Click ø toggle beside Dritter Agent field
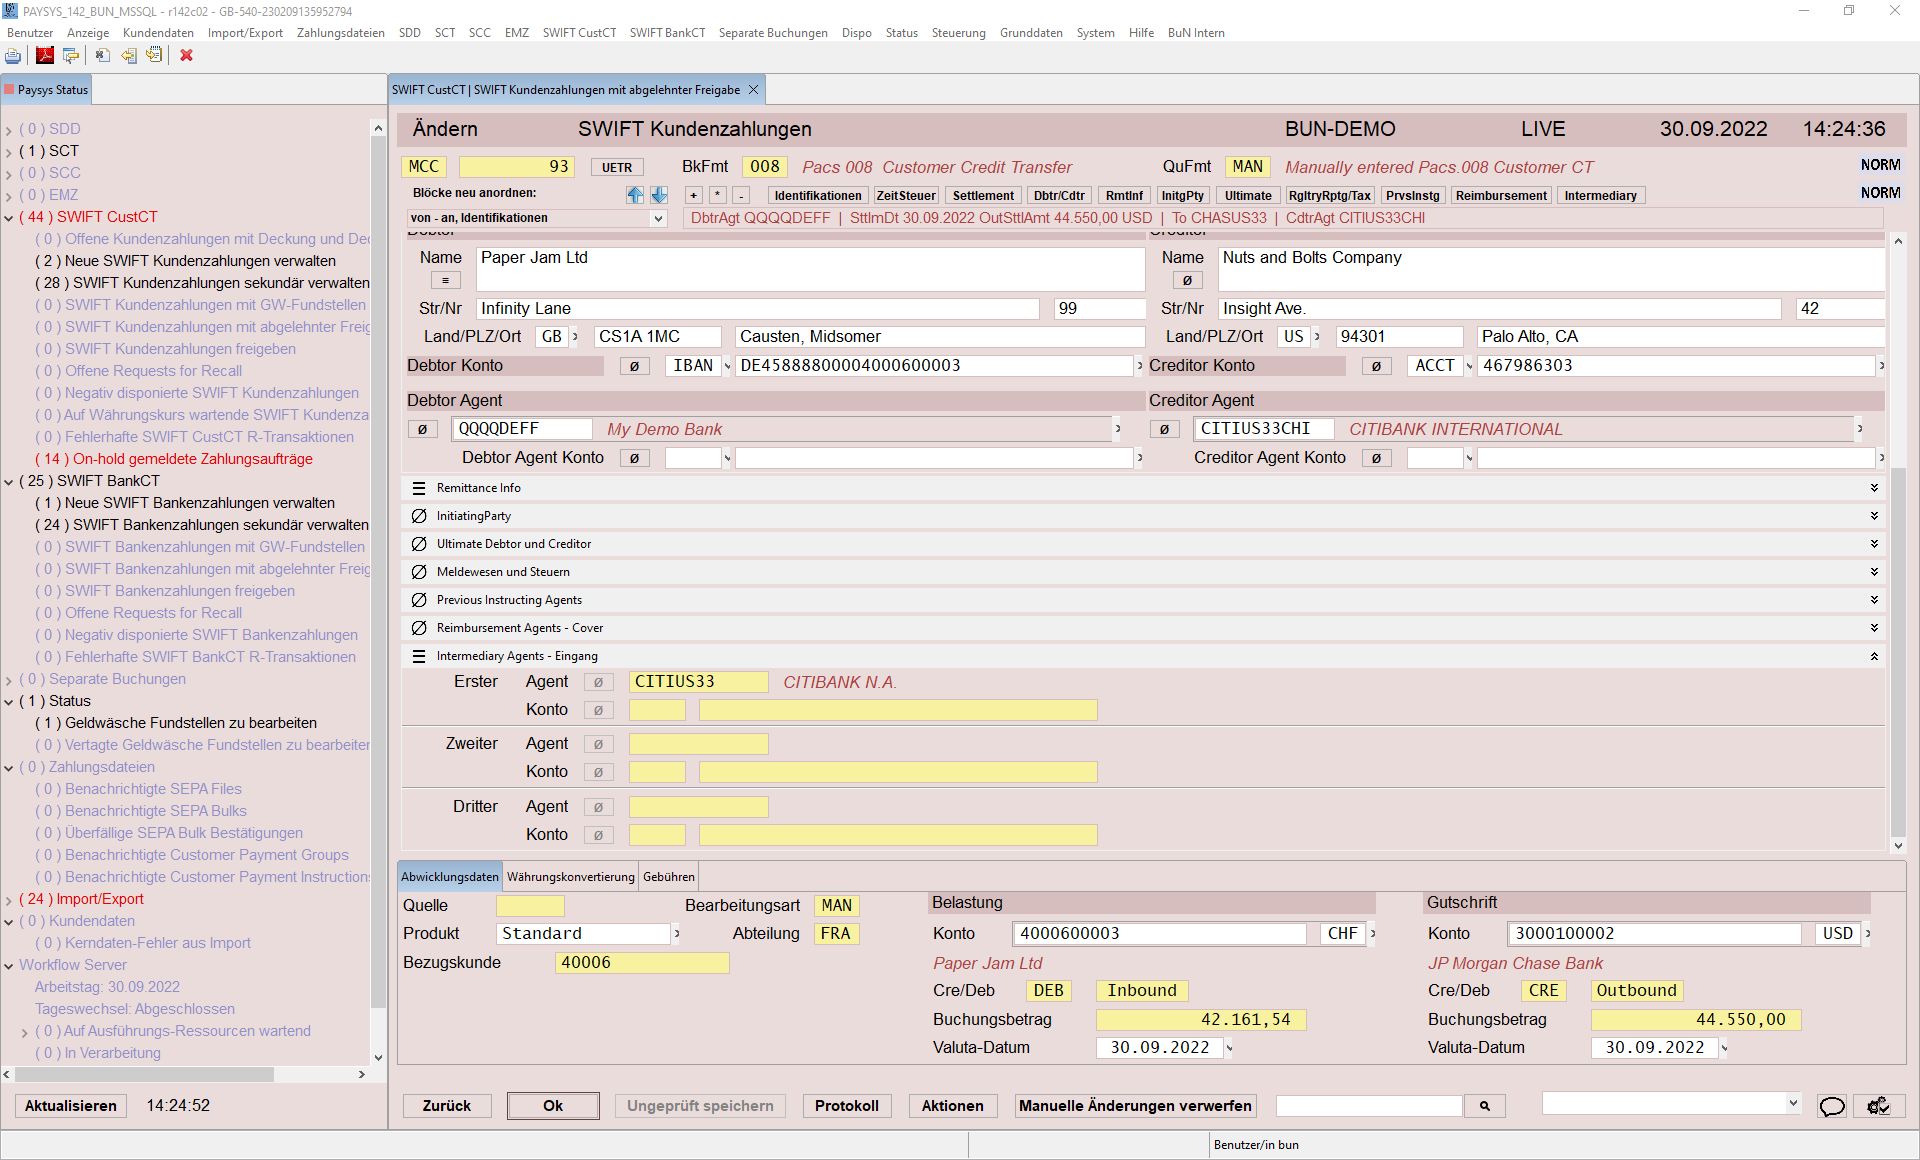 tap(598, 807)
